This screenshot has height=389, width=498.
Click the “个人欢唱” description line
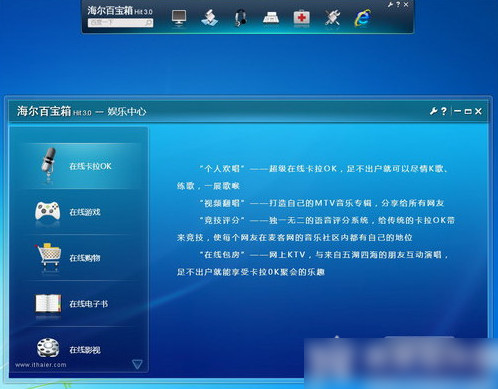click(323, 169)
